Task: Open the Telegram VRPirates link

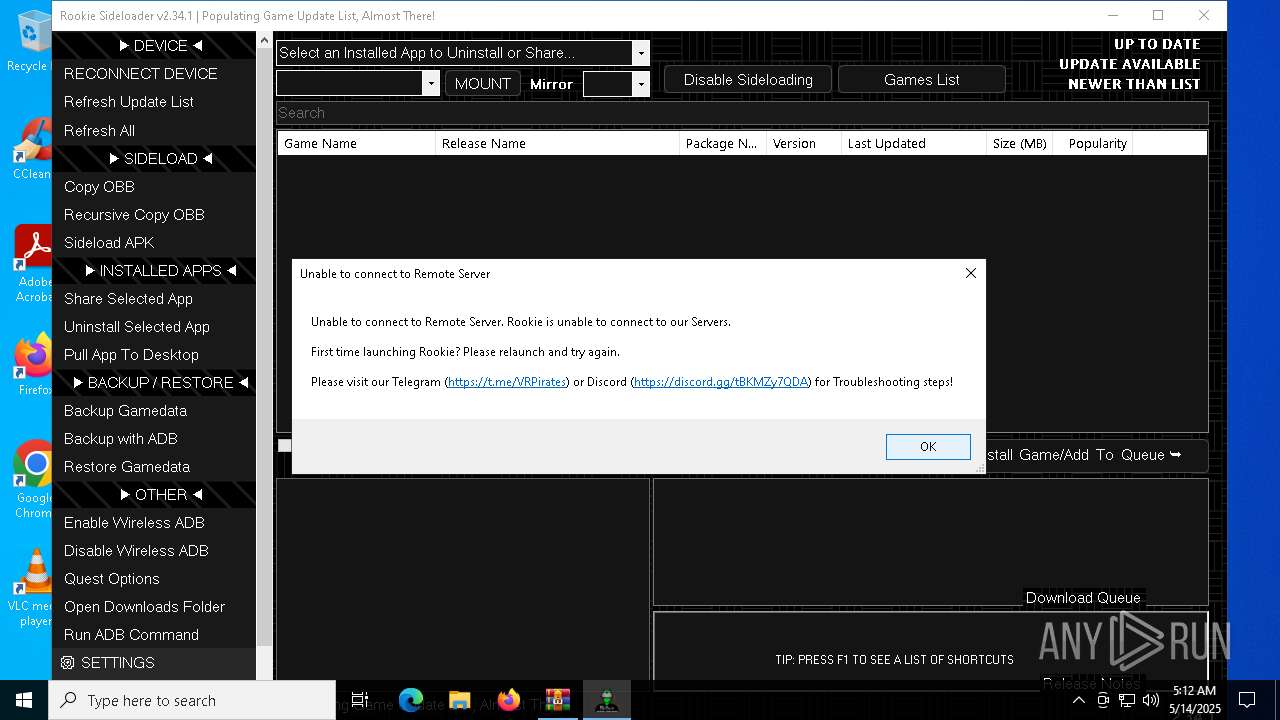Action: click(507, 382)
